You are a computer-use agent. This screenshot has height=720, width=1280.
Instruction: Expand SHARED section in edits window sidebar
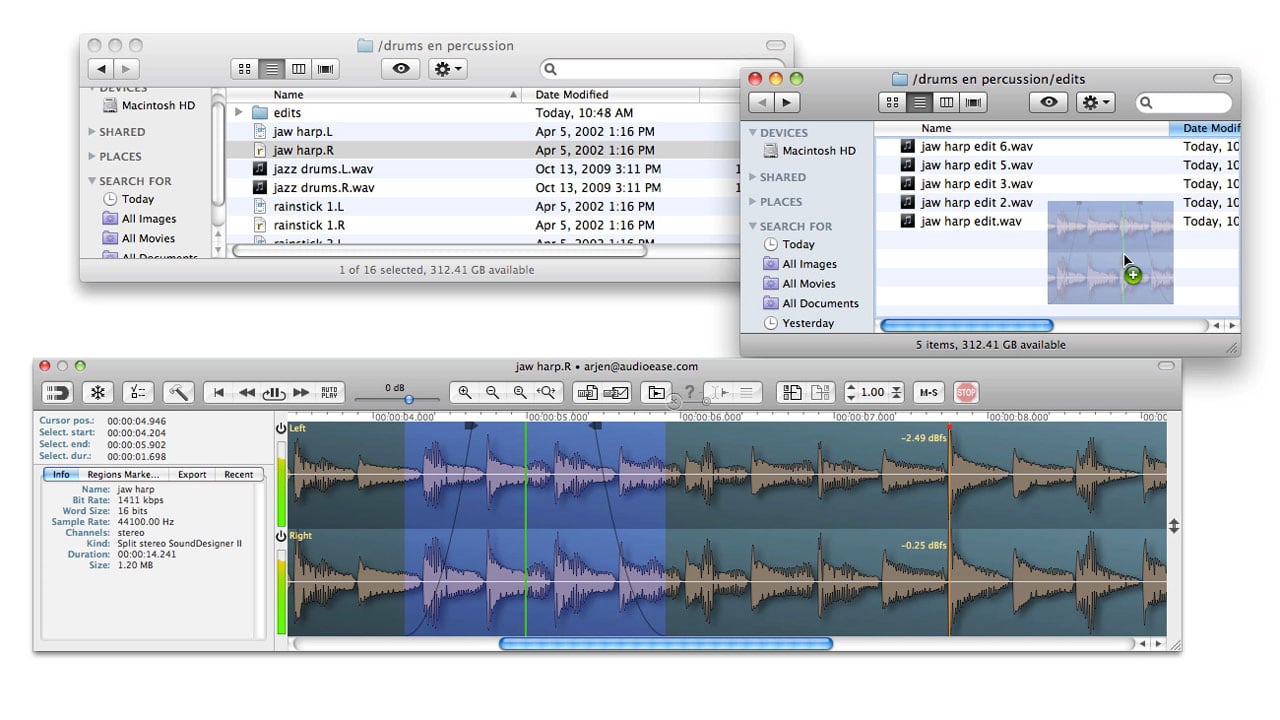(x=753, y=177)
